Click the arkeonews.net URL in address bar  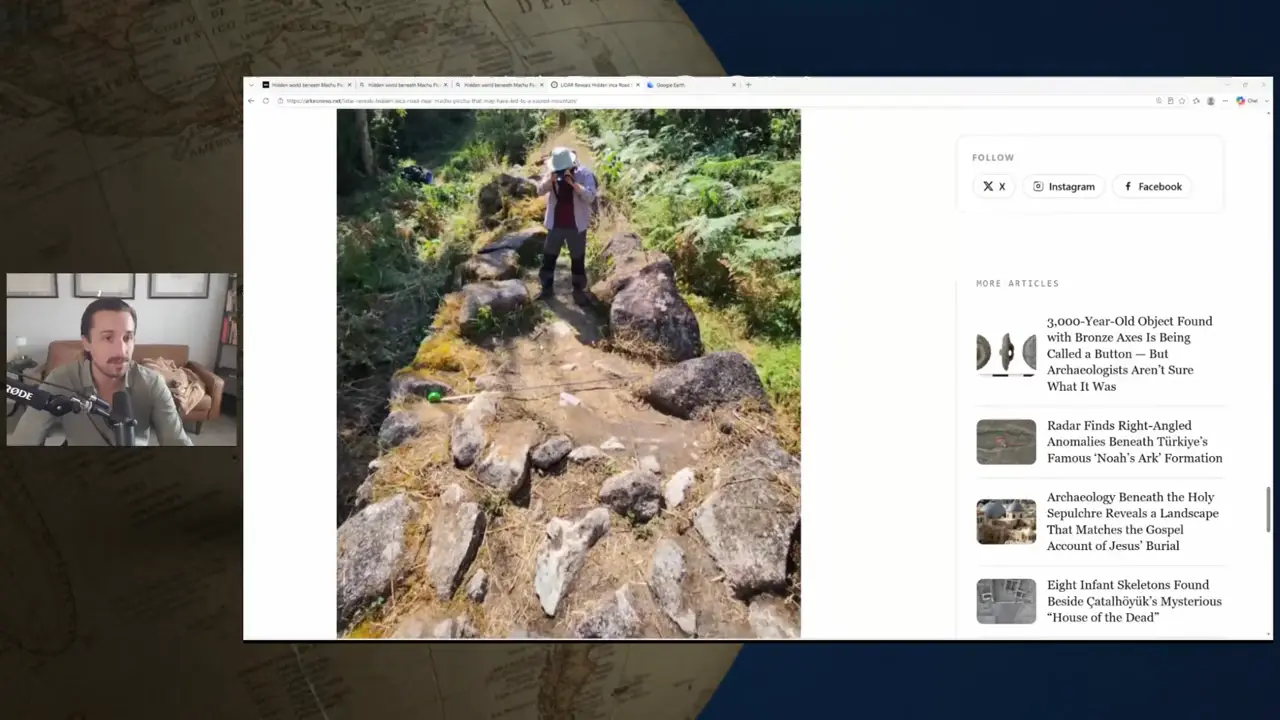pyautogui.click(x=431, y=101)
